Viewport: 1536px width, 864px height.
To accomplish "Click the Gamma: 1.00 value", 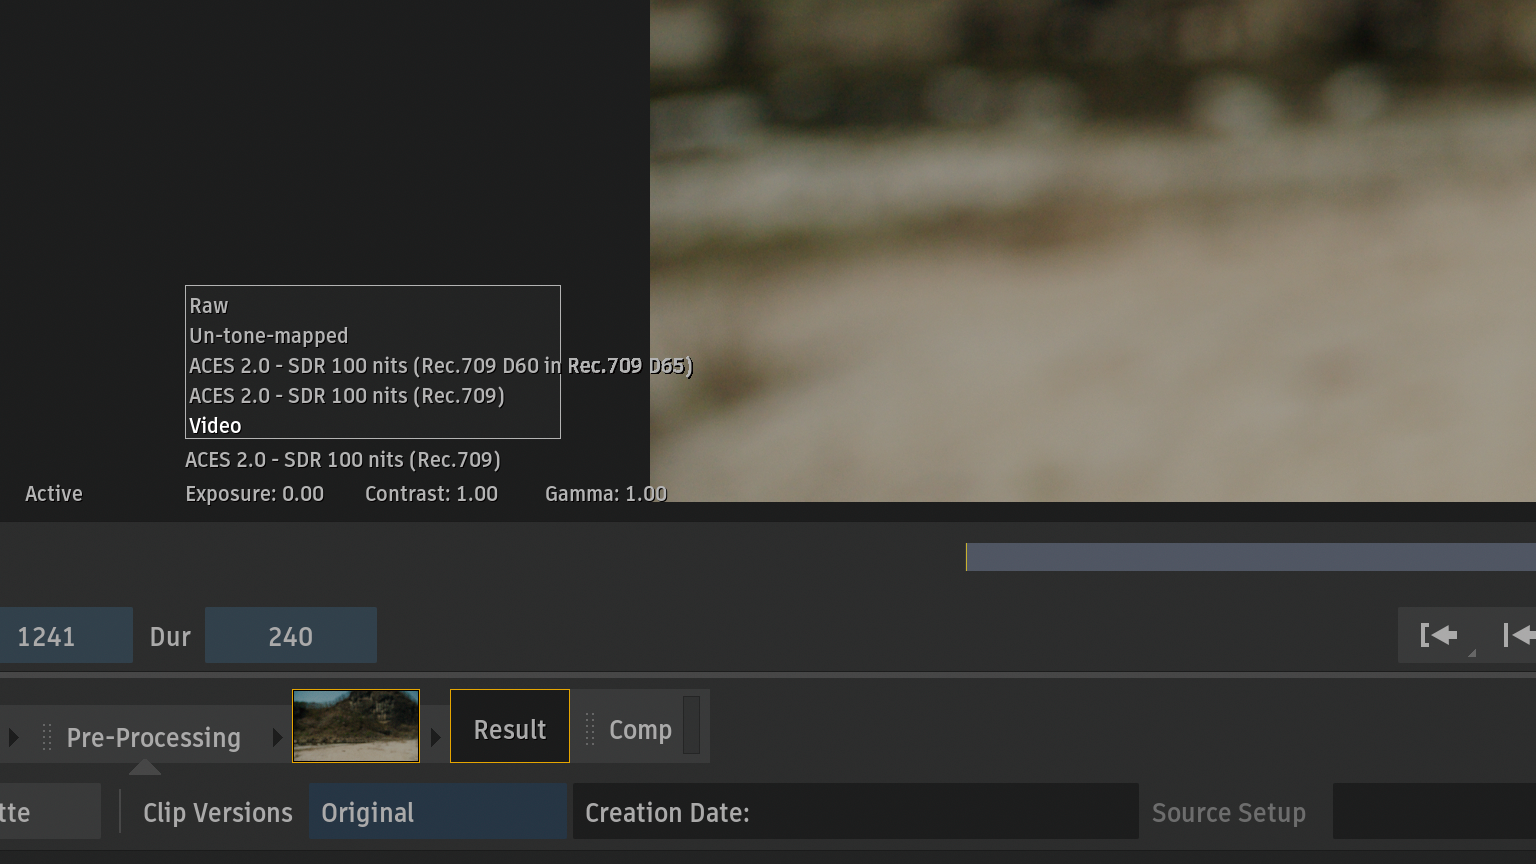I will (606, 494).
